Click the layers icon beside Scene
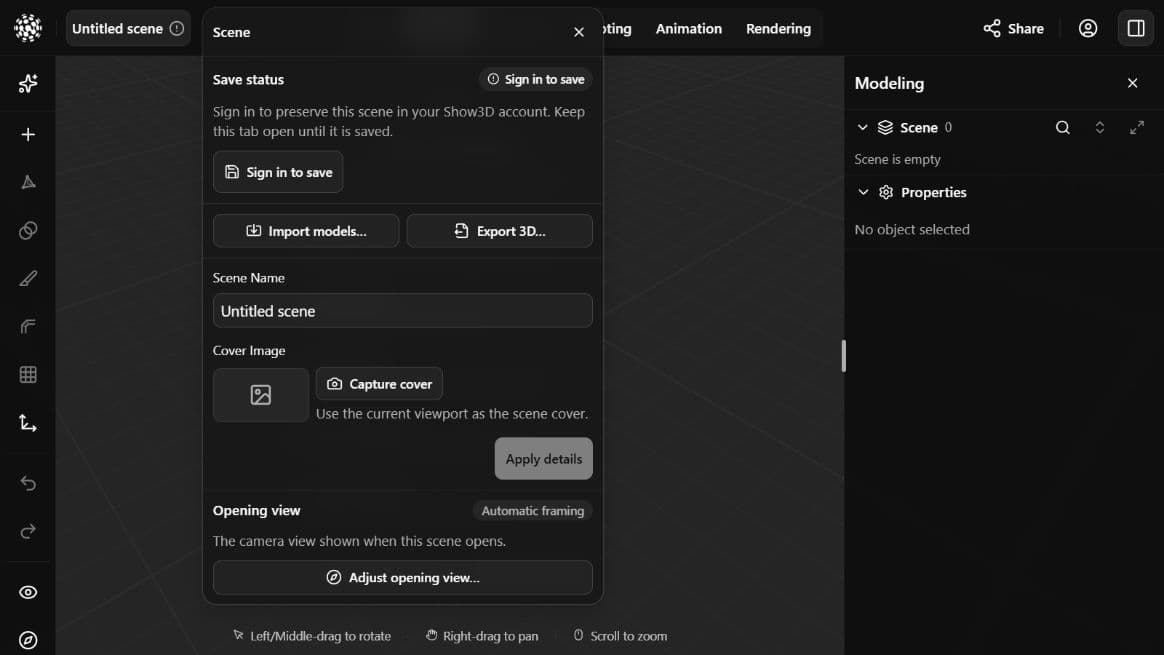 point(885,128)
